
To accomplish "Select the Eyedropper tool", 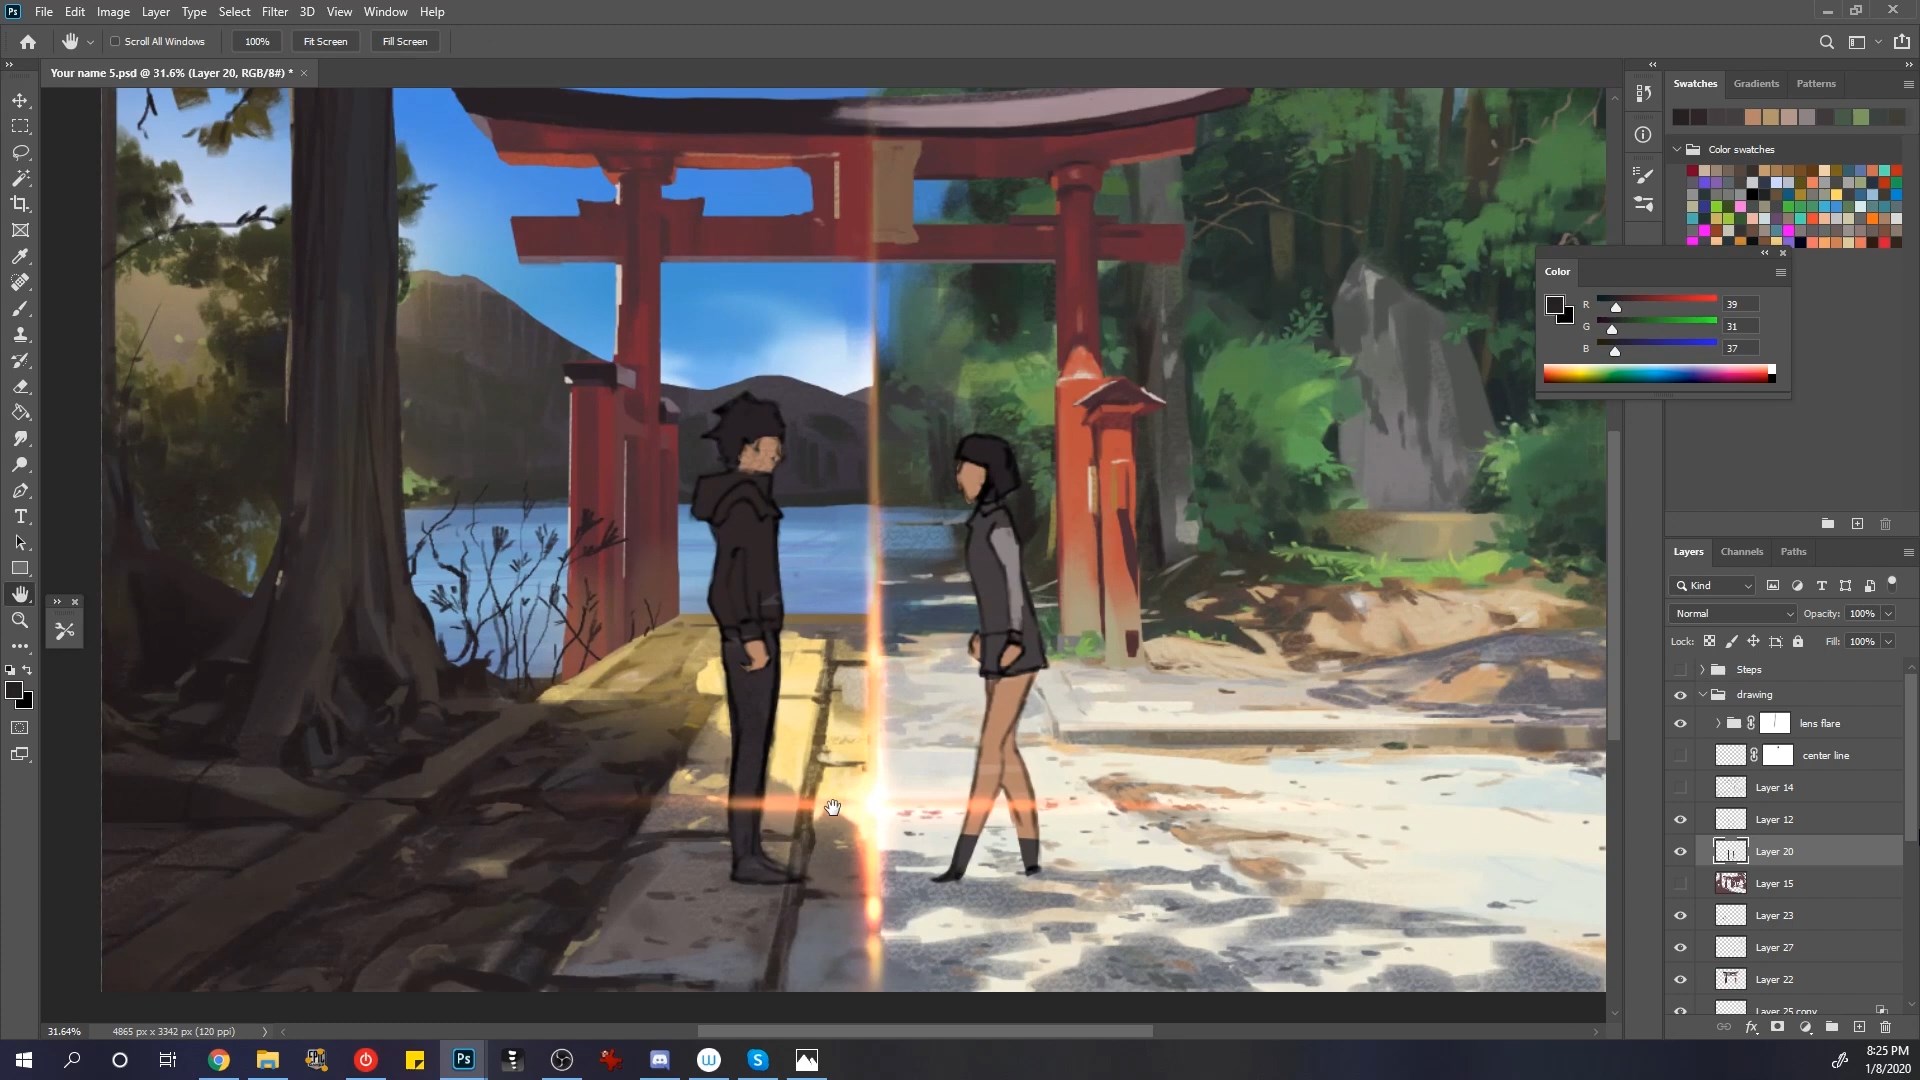I will point(20,257).
